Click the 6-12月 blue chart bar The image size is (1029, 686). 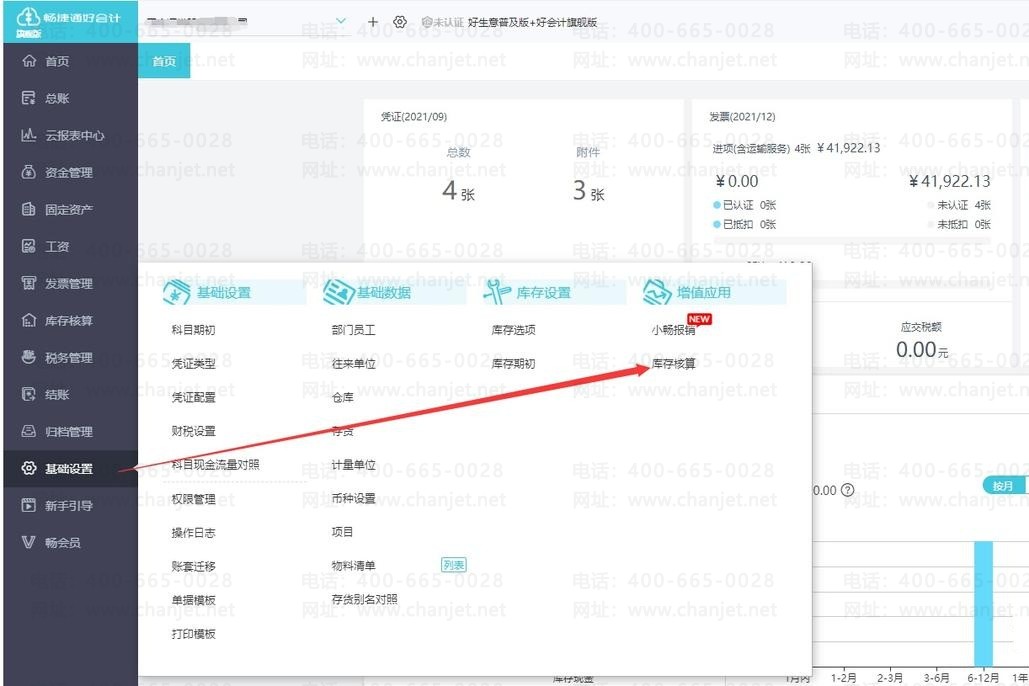click(x=983, y=604)
